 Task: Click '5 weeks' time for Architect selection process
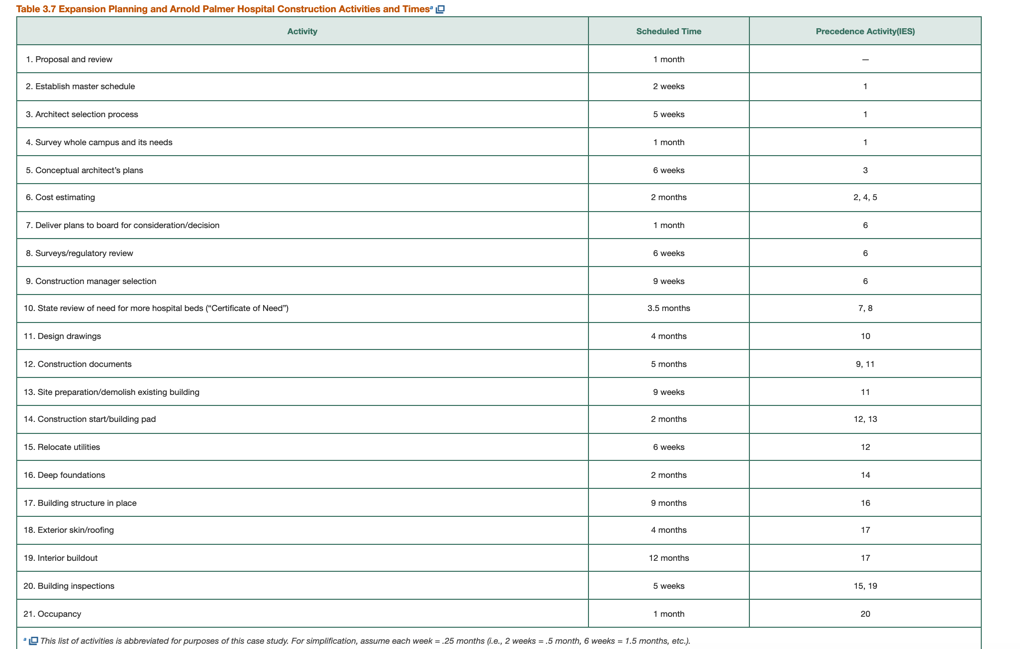point(669,114)
